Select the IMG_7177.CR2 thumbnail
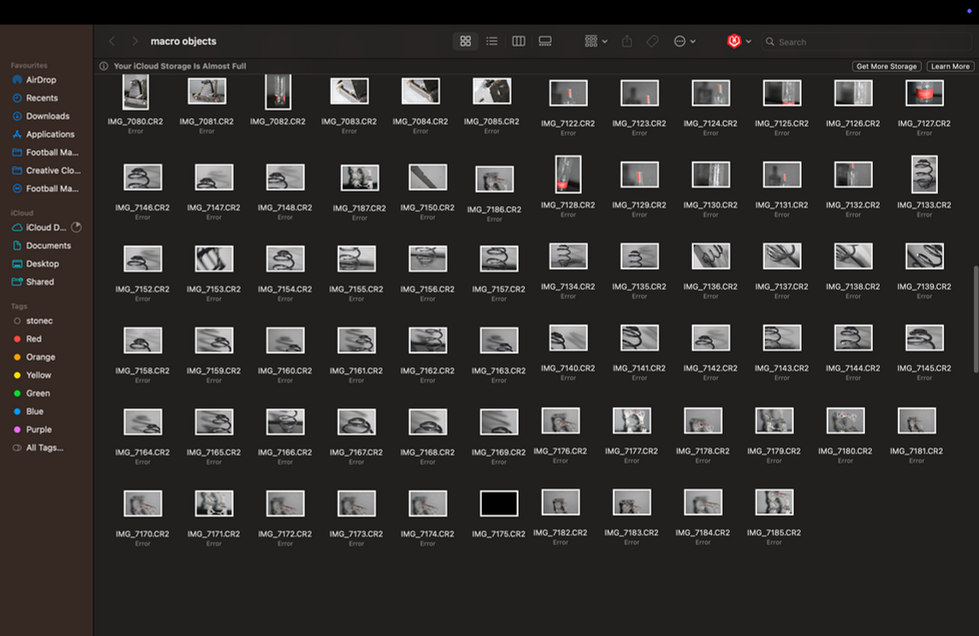Image resolution: width=979 pixels, height=636 pixels. (632, 420)
